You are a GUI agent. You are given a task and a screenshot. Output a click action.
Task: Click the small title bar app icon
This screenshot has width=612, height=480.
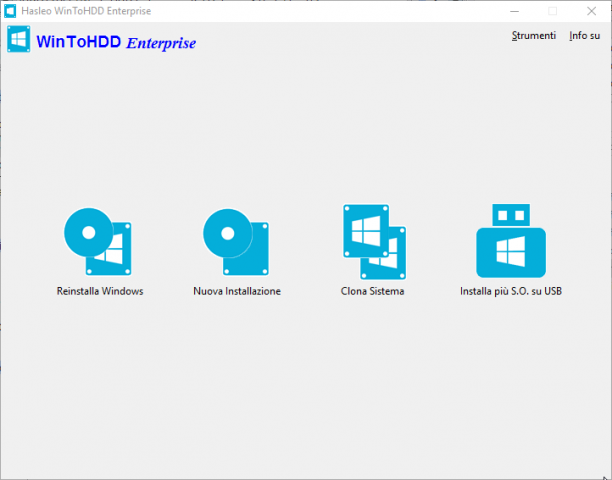[10, 11]
